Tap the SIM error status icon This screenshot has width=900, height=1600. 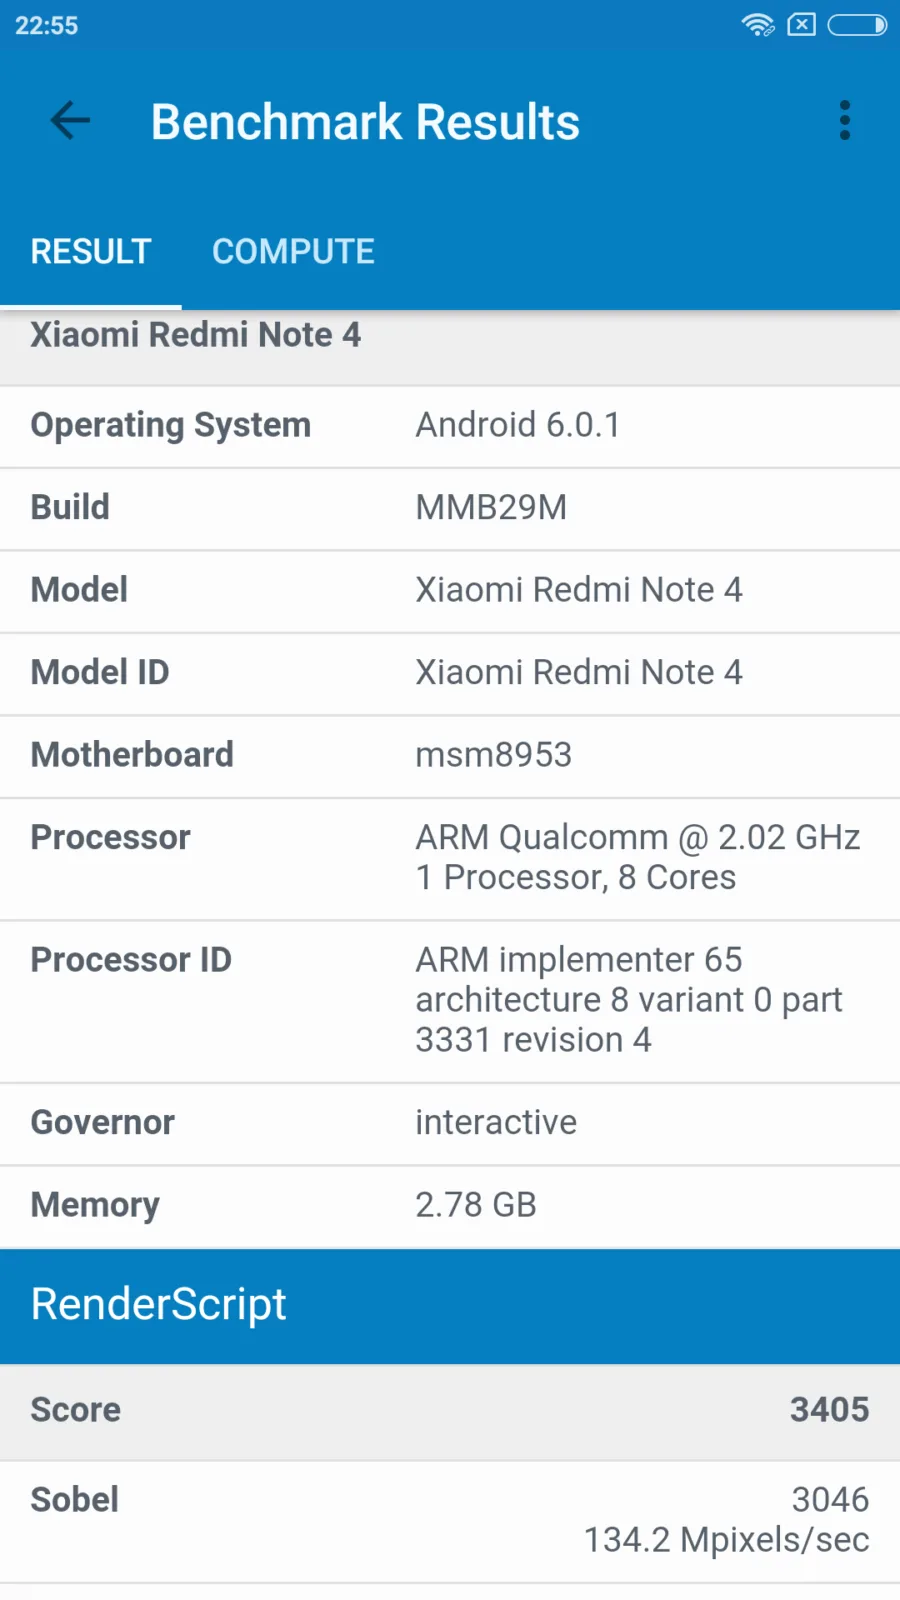coord(802,25)
